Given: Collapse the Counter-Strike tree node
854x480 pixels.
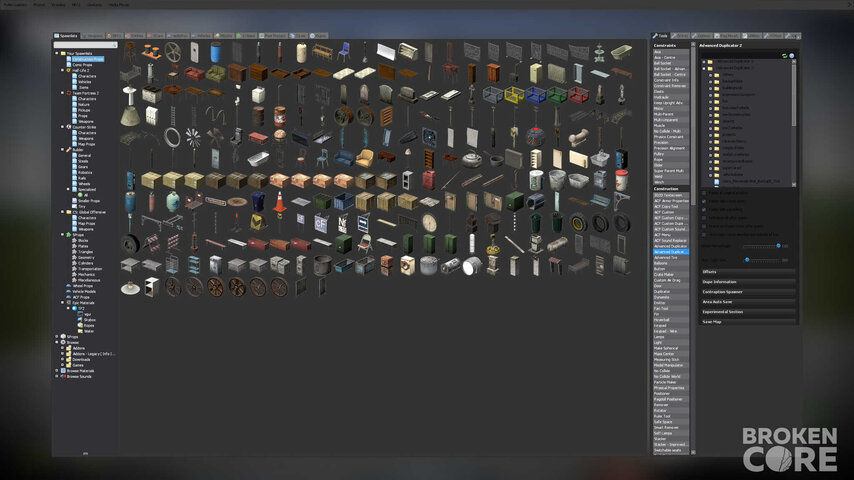Looking at the screenshot, I should click(x=62, y=127).
